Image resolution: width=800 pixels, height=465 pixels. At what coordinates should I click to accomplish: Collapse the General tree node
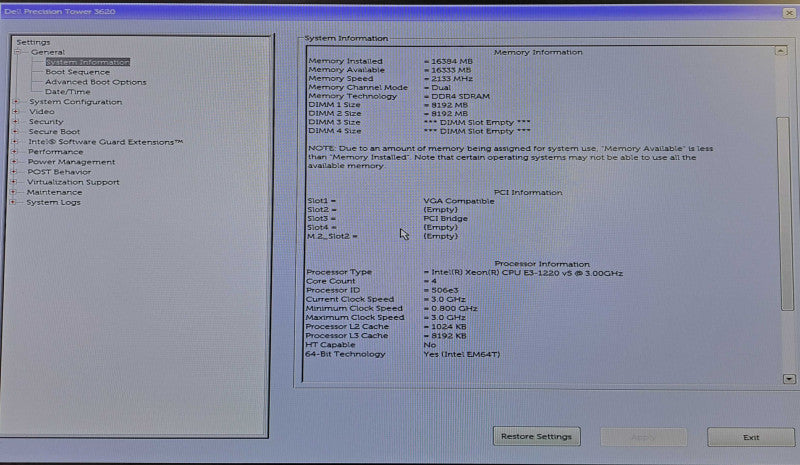point(18,52)
